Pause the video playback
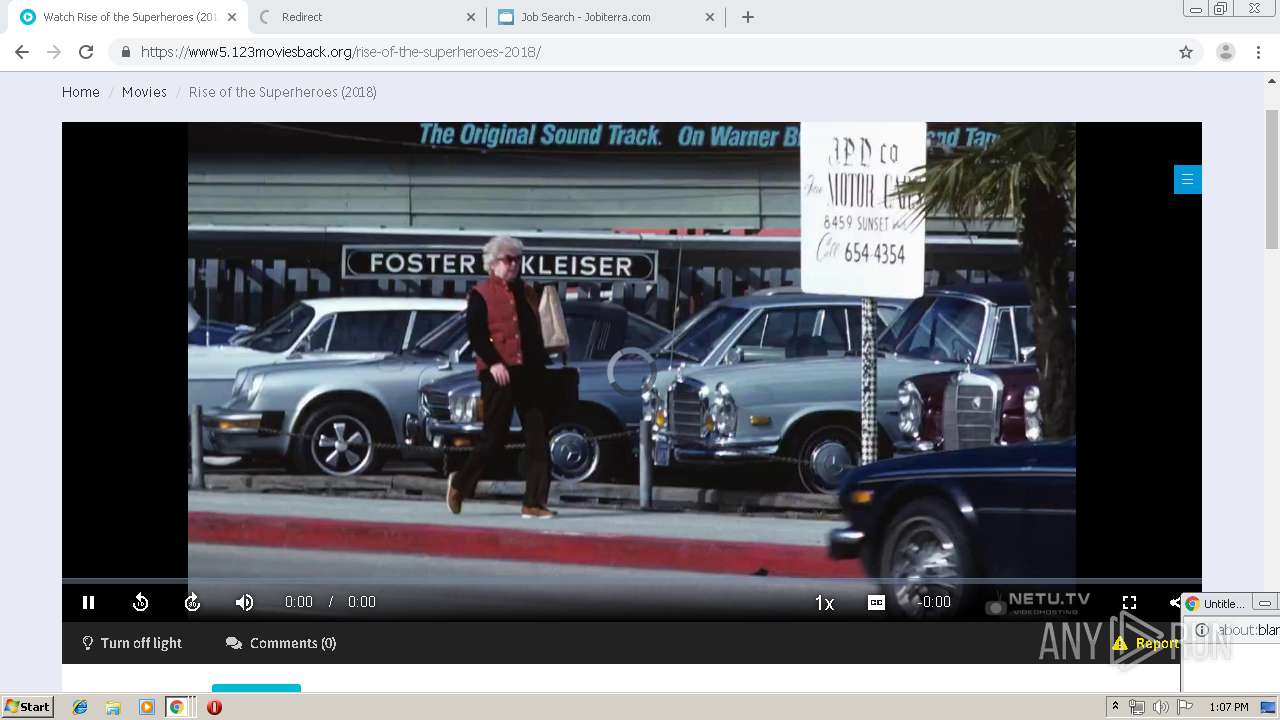The width and height of the screenshot is (1280, 720). [88, 602]
